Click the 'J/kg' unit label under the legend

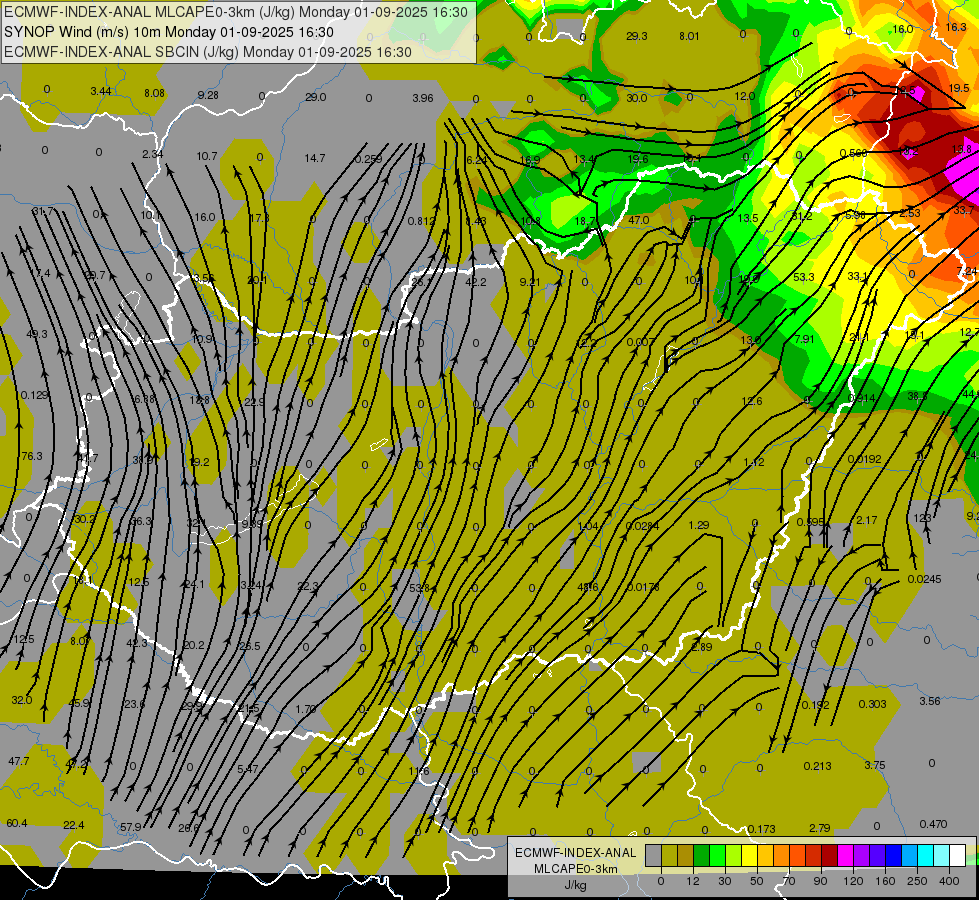576,885
